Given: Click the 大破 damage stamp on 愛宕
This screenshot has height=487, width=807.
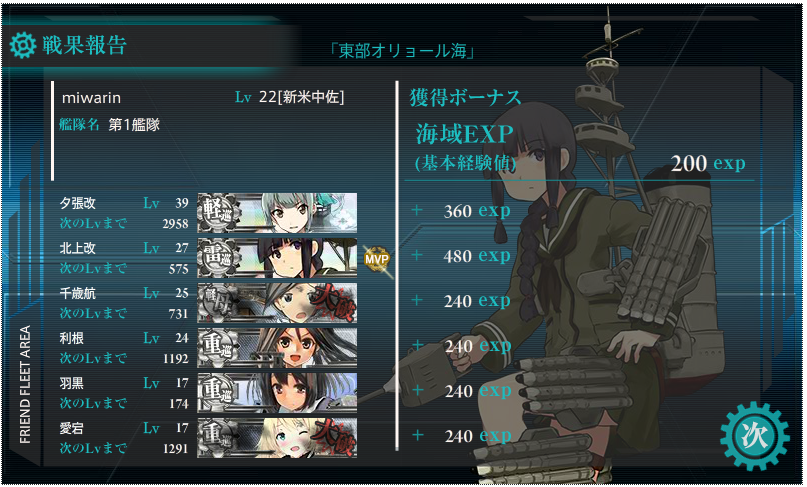Looking at the screenshot, I should [x=336, y=438].
